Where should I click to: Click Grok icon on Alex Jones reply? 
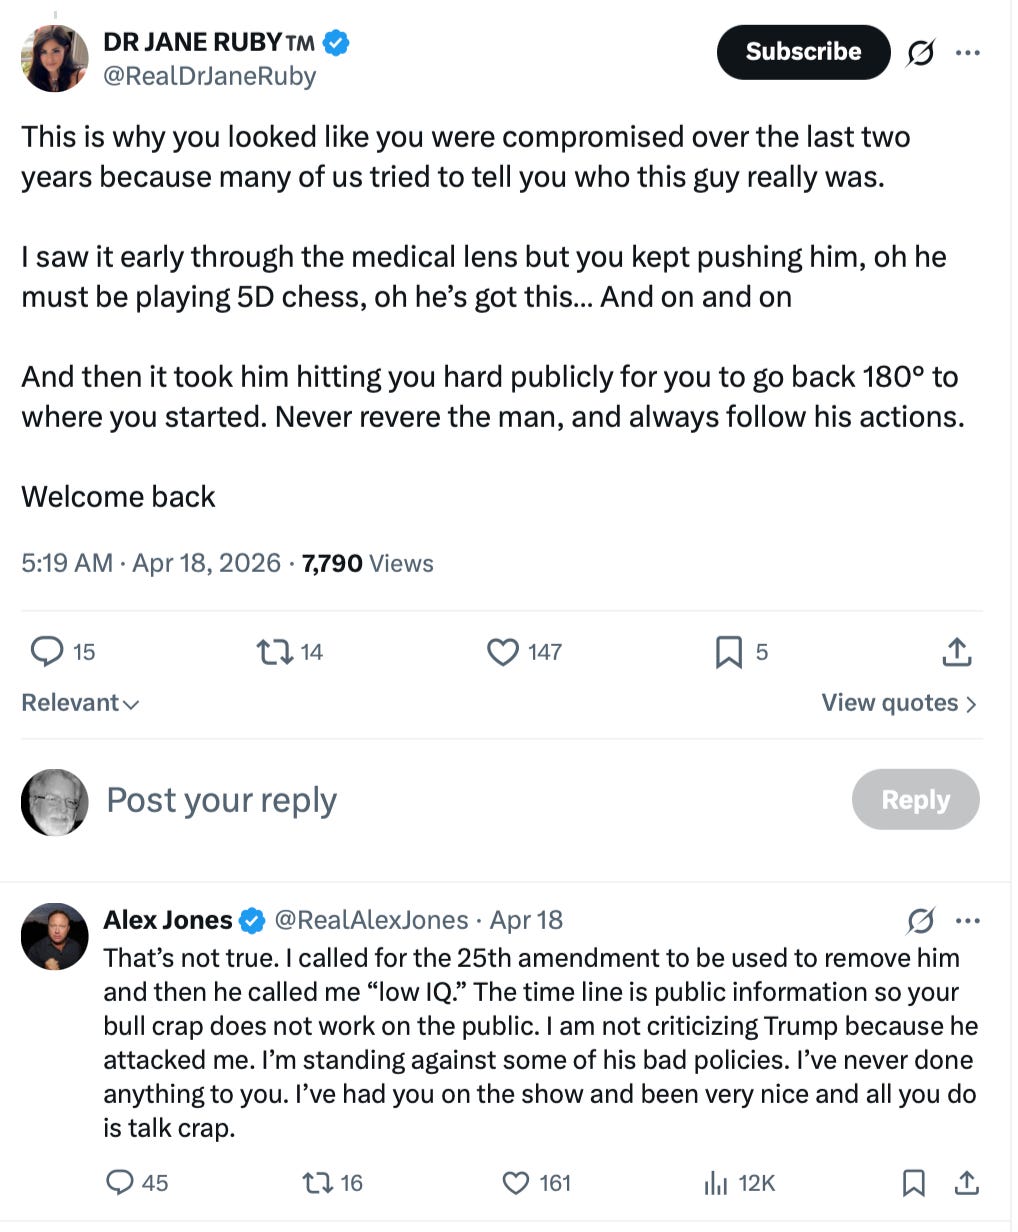click(920, 920)
